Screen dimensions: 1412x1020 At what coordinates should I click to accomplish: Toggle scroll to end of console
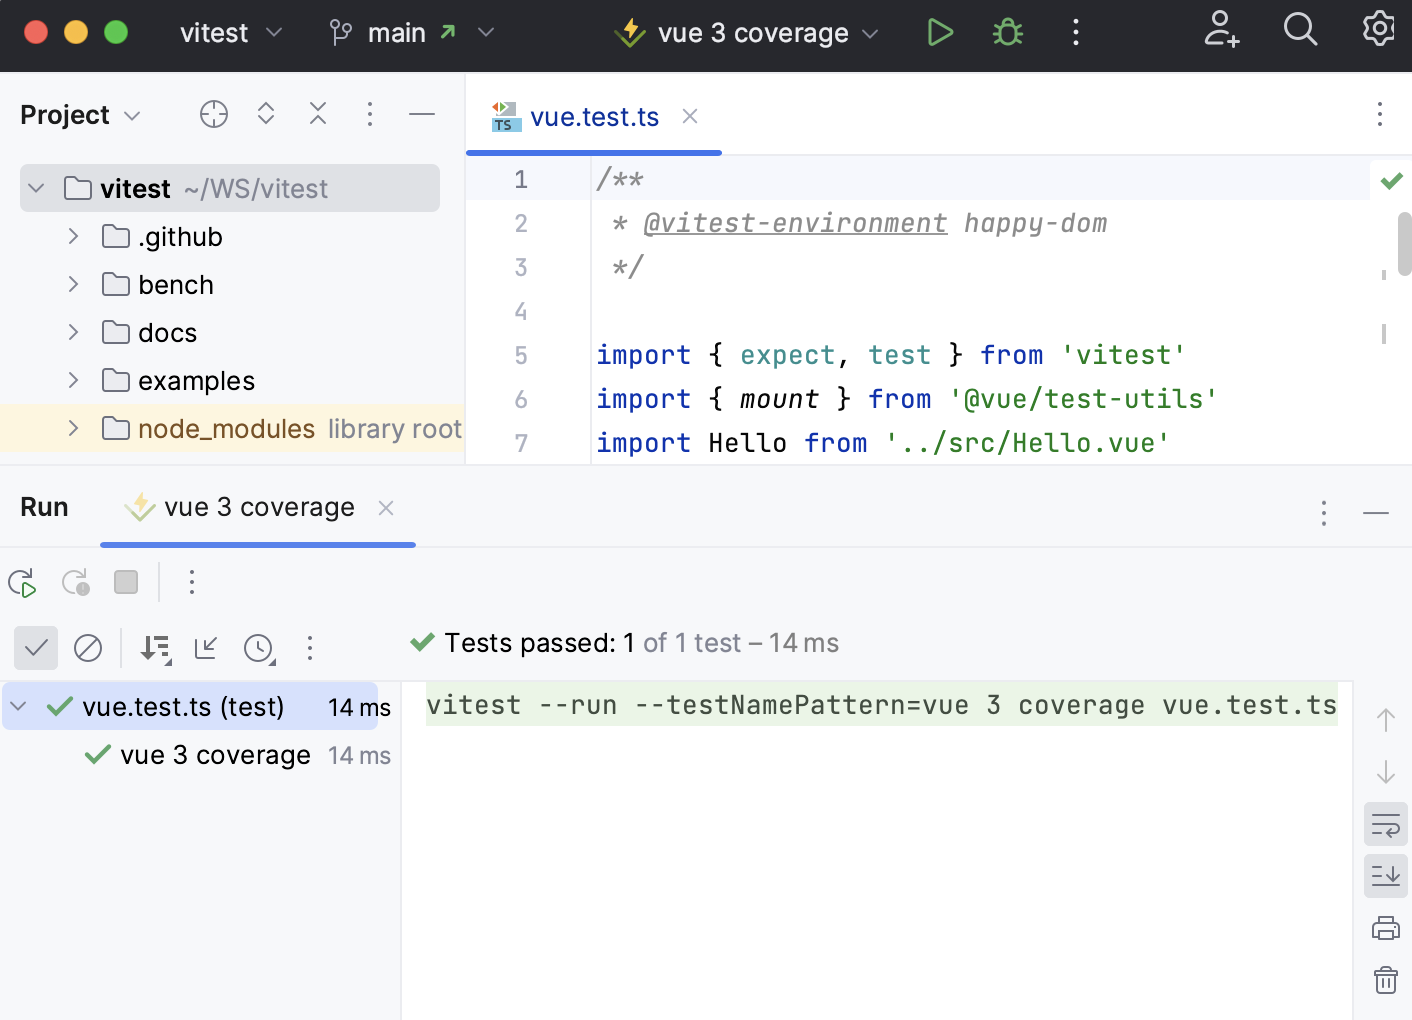coord(1386,876)
